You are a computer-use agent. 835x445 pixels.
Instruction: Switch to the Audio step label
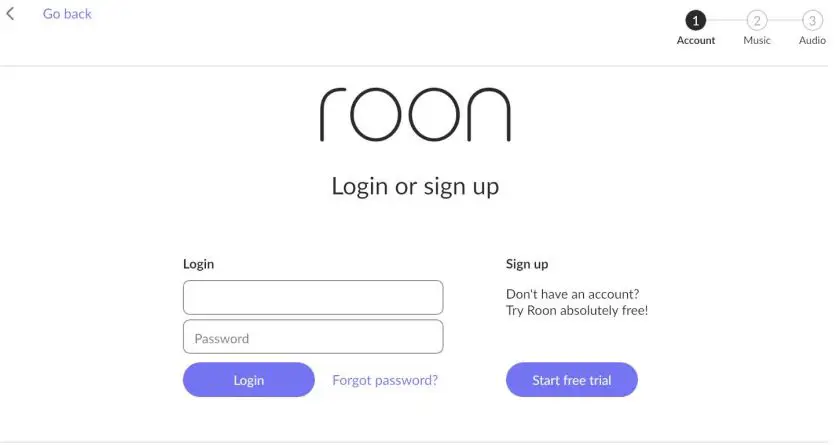(812, 41)
